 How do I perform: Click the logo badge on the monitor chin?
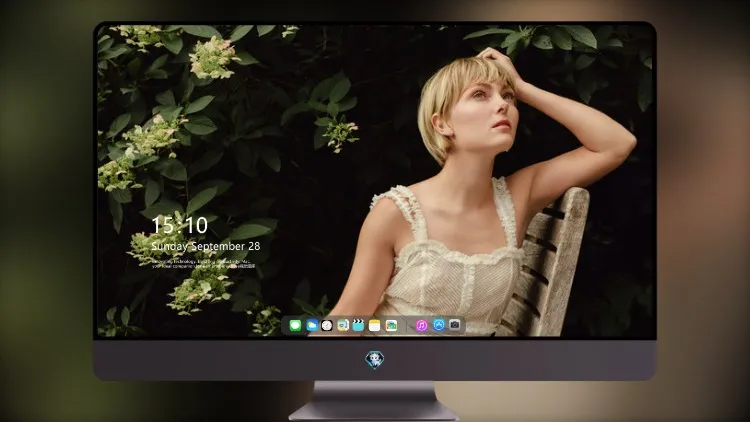(375, 360)
